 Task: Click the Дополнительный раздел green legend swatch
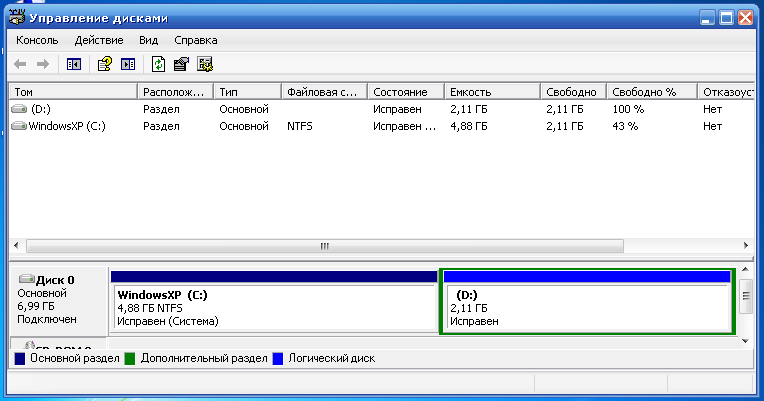[130, 359]
